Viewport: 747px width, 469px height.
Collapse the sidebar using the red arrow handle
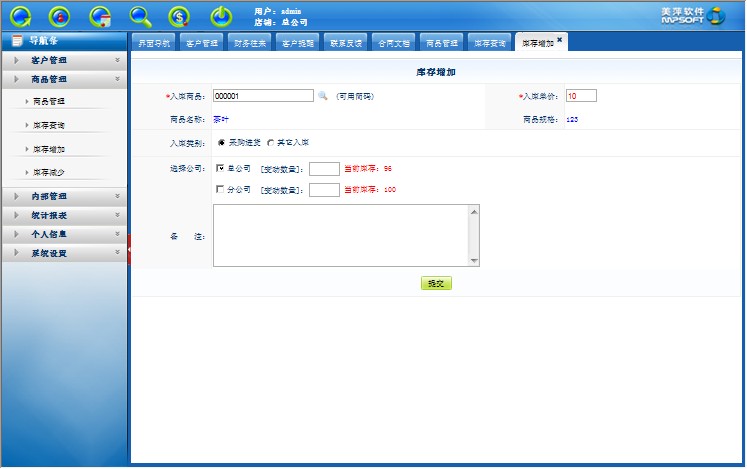point(130,248)
